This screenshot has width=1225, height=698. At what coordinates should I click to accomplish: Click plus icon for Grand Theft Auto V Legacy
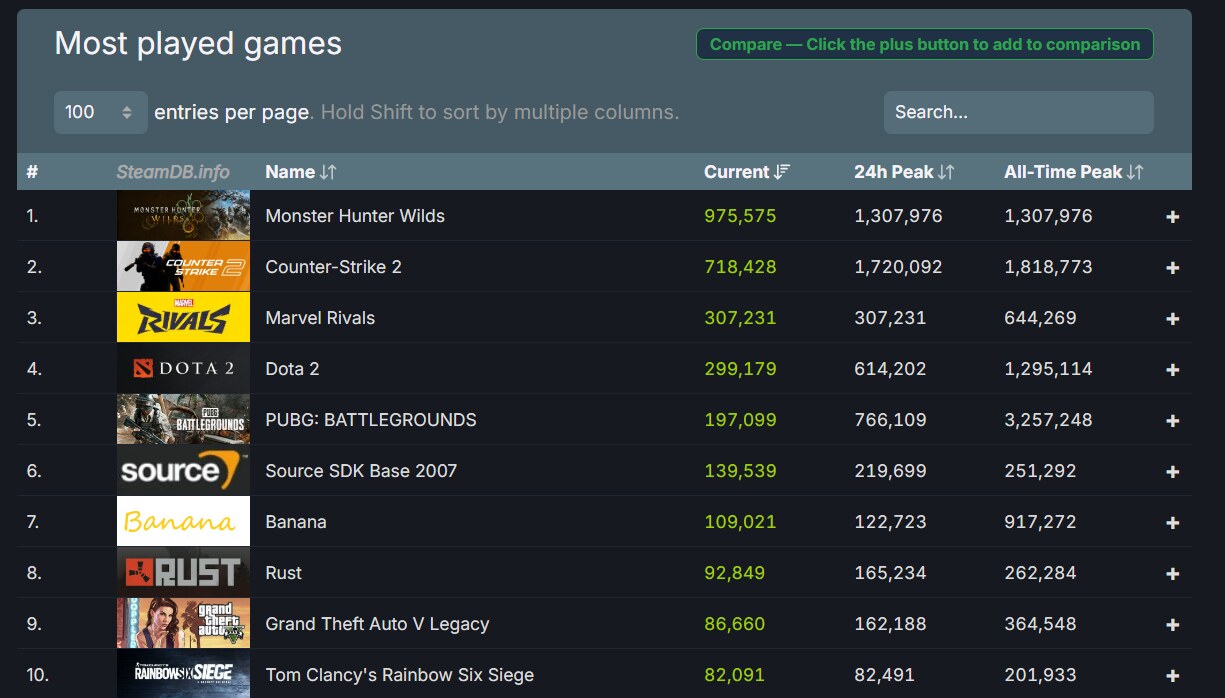click(1173, 625)
